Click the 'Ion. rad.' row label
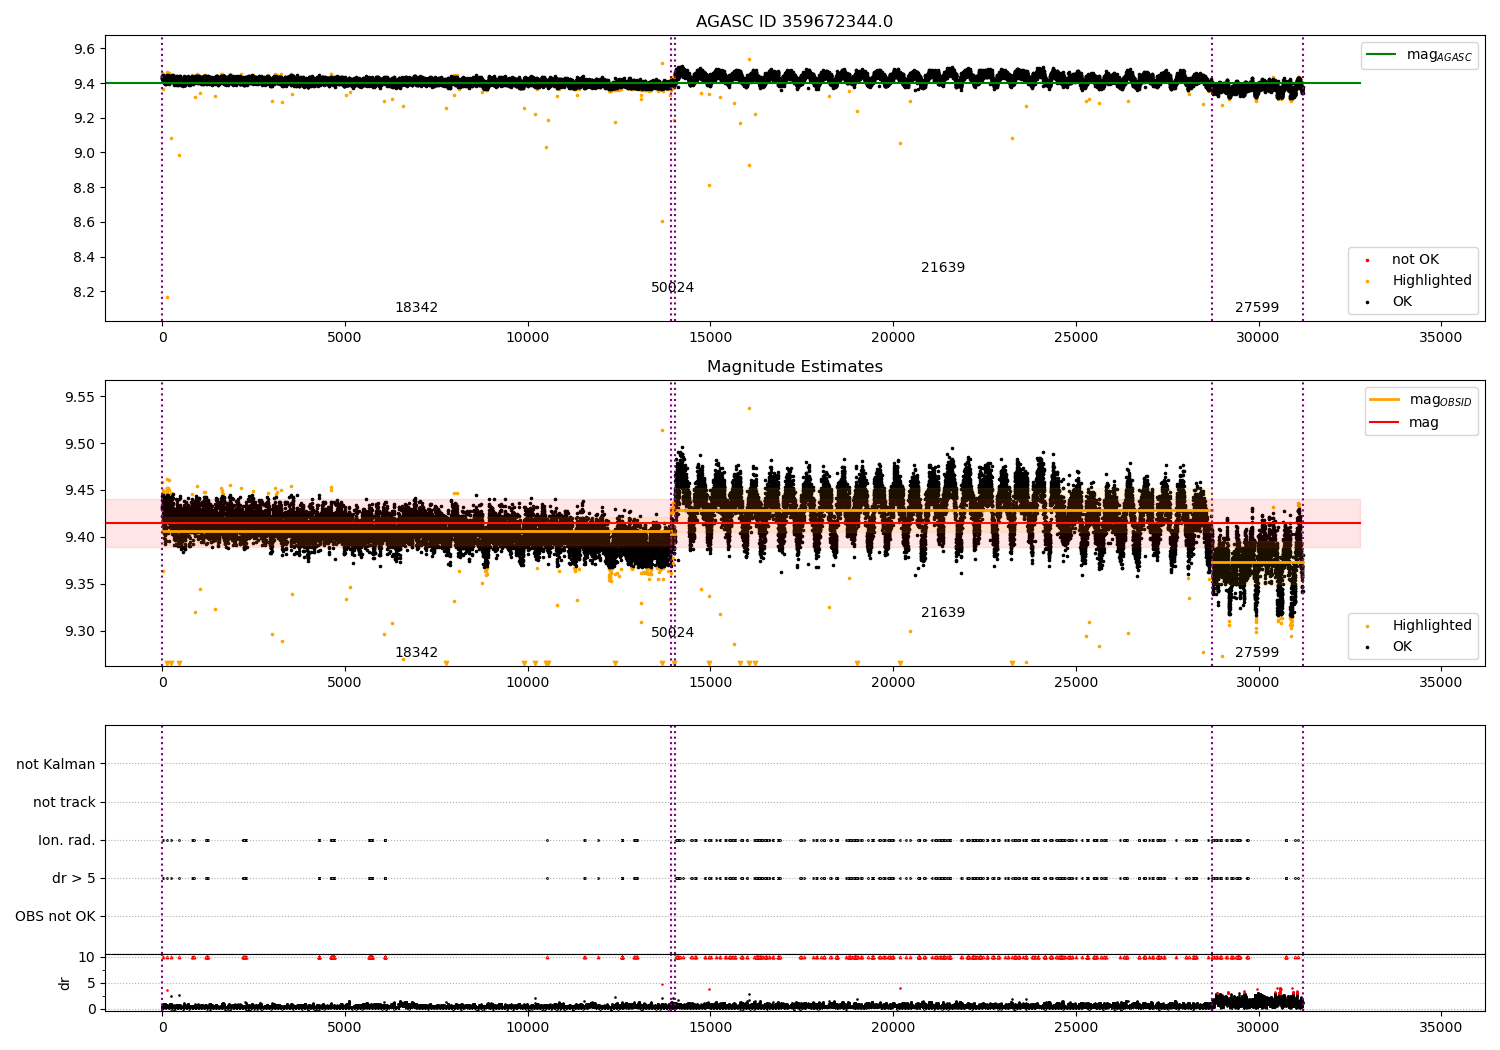Screen dimensions: 1500x1050 pyautogui.click(x=67, y=841)
